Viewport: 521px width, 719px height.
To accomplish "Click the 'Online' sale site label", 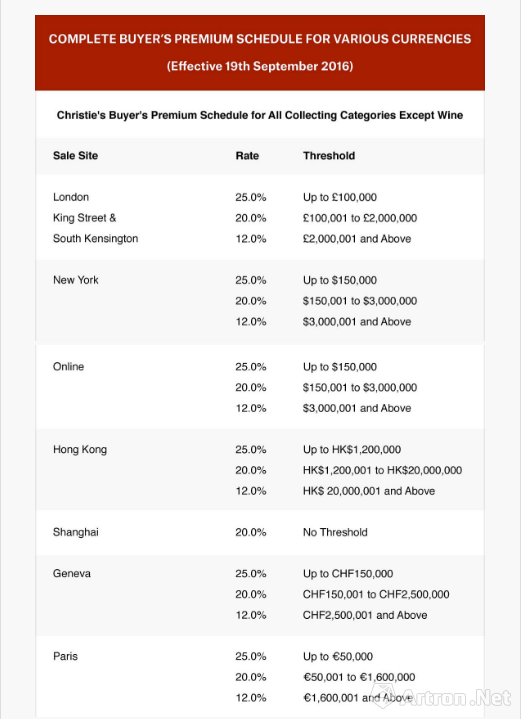I will (x=68, y=366).
